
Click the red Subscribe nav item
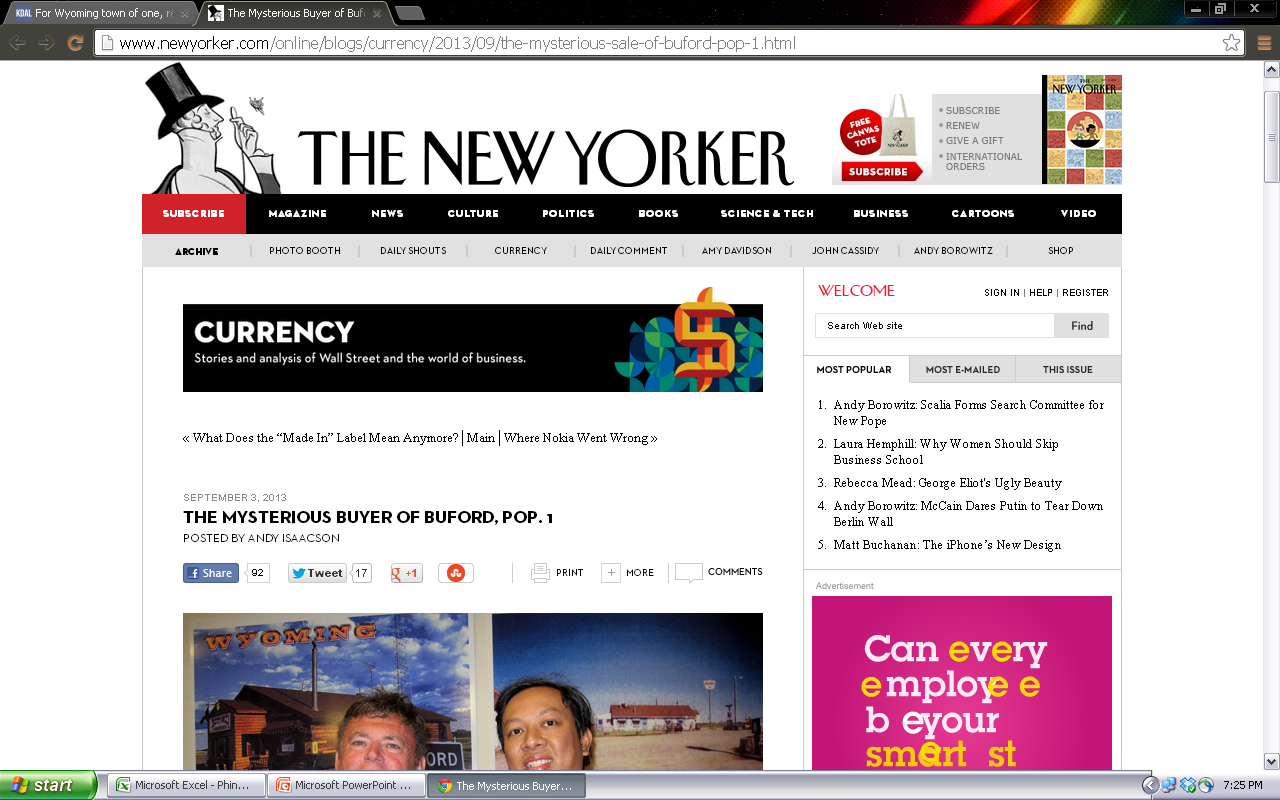(x=194, y=214)
